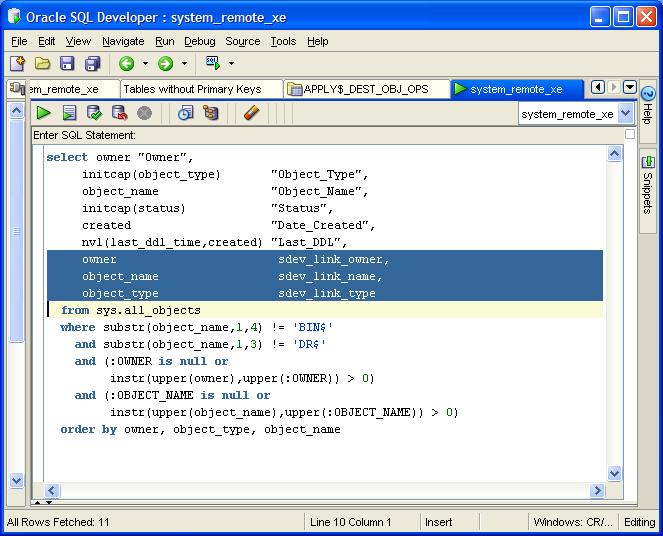Click the Rollback icon
The image size is (663, 536).
[x=119, y=113]
